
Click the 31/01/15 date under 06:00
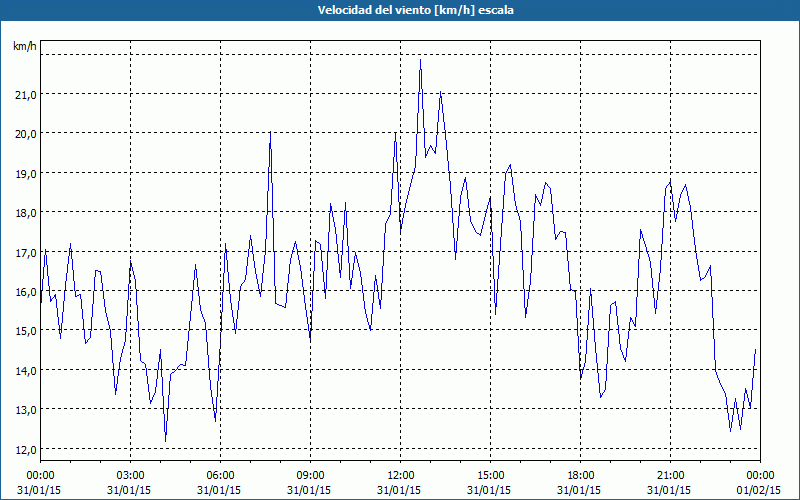(x=219, y=490)
